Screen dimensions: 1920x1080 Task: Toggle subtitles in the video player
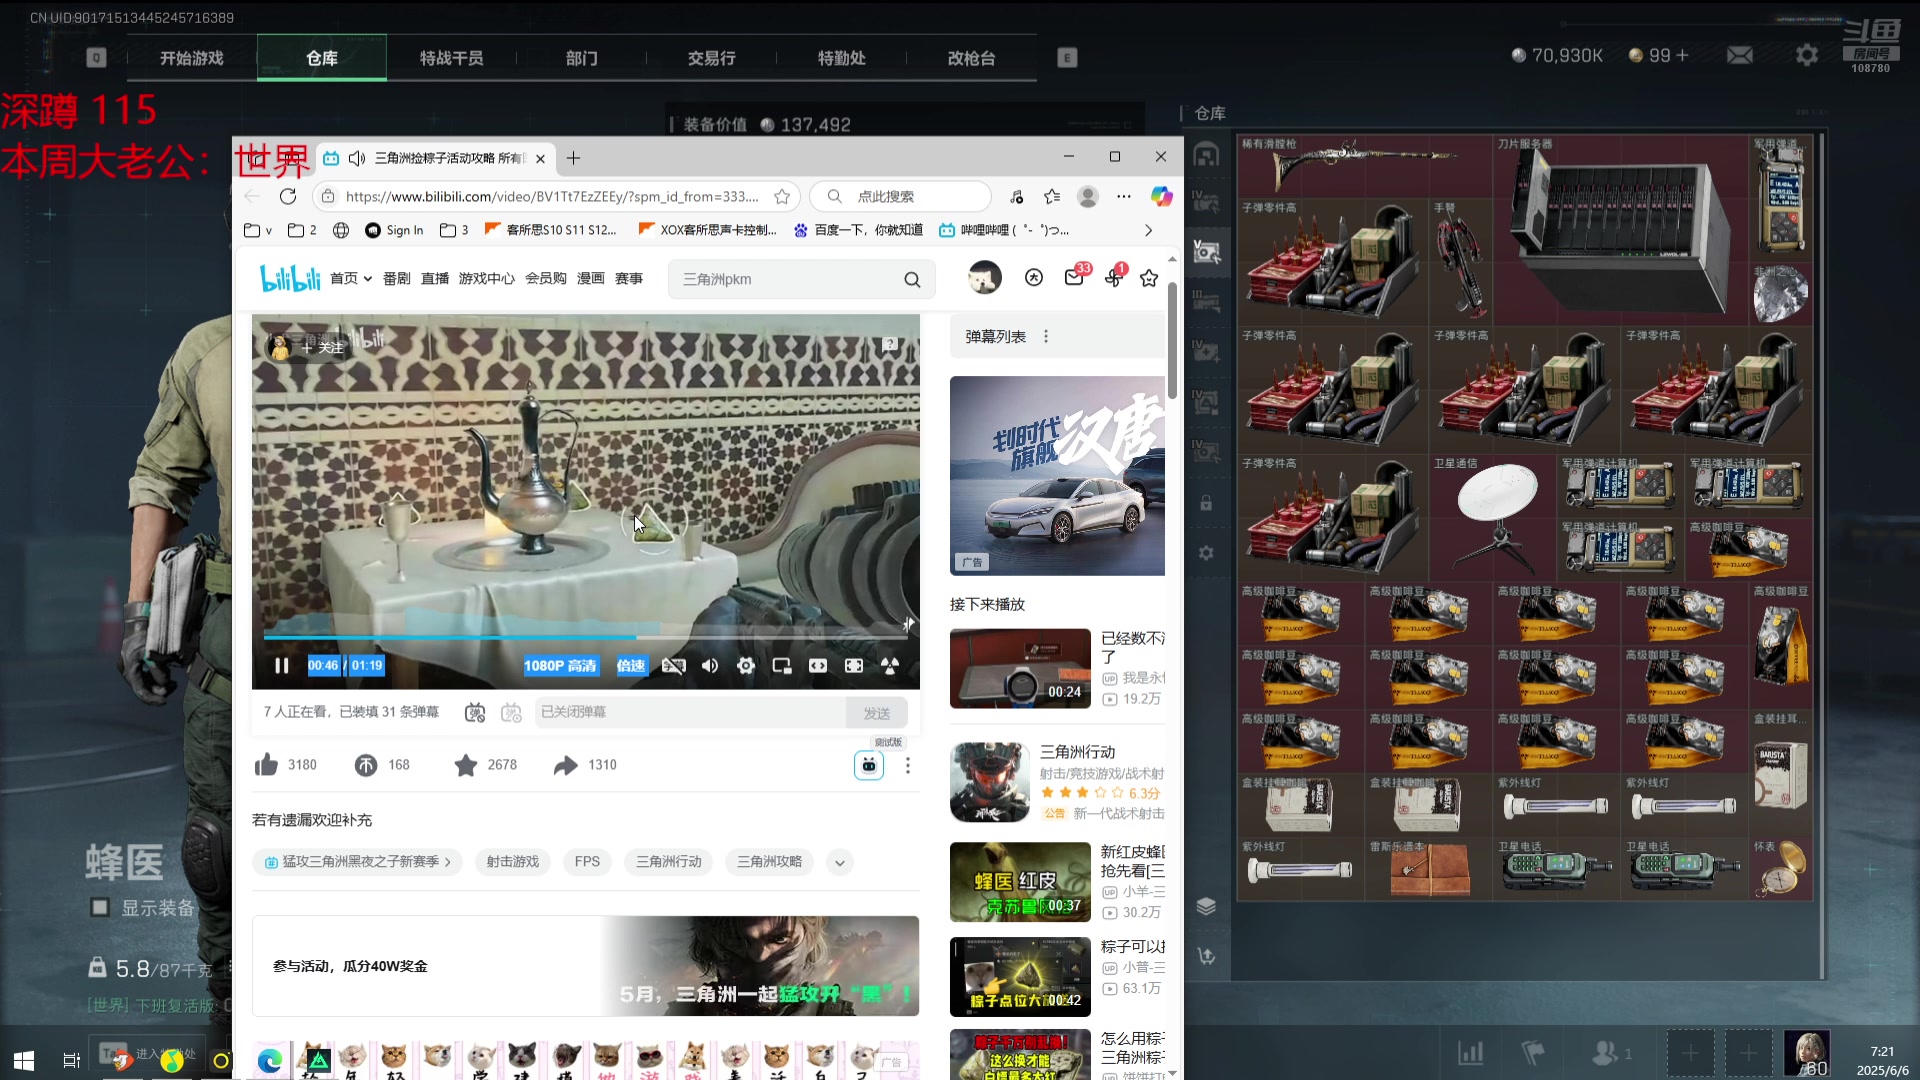[x=674, y=666]
